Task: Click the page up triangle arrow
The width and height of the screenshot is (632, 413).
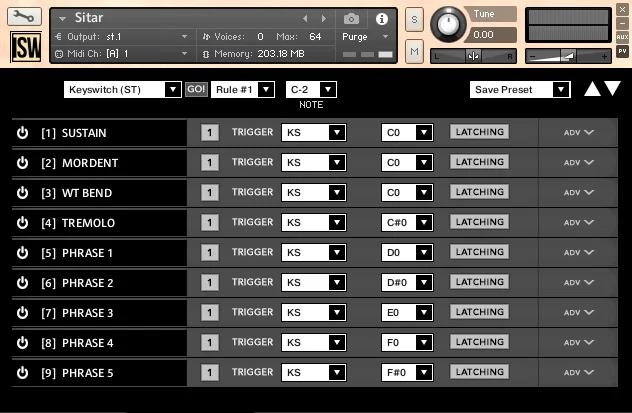Action: click(592, 89)
